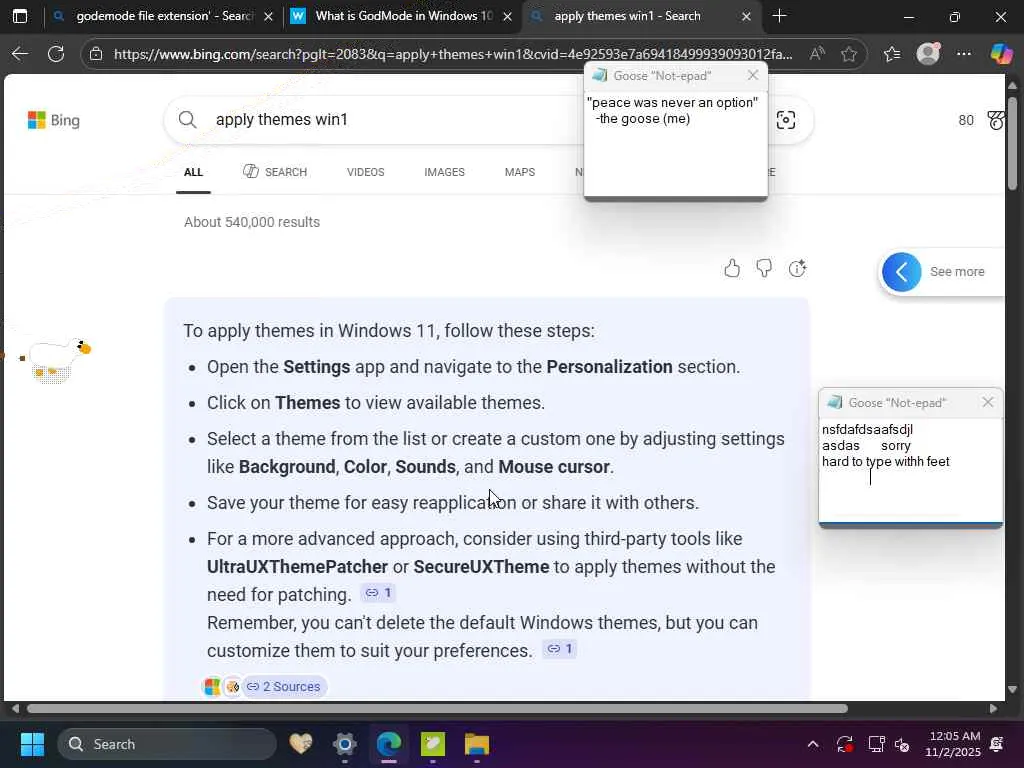
Task: Close the lower Goose Not-epad window
Action: tap(988, 402)
